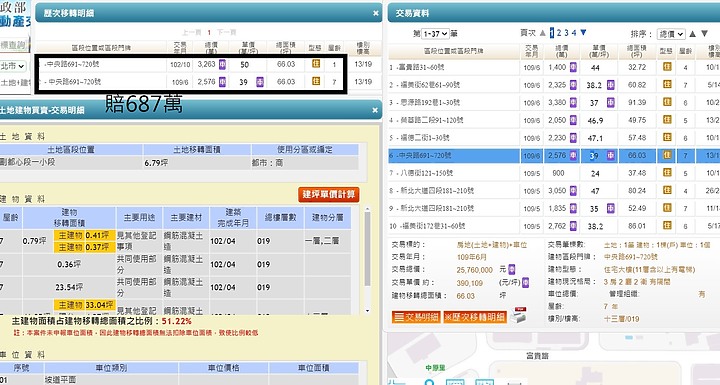Sort ascending with the up triangle beside 總價 dropdown

(693, 34)
